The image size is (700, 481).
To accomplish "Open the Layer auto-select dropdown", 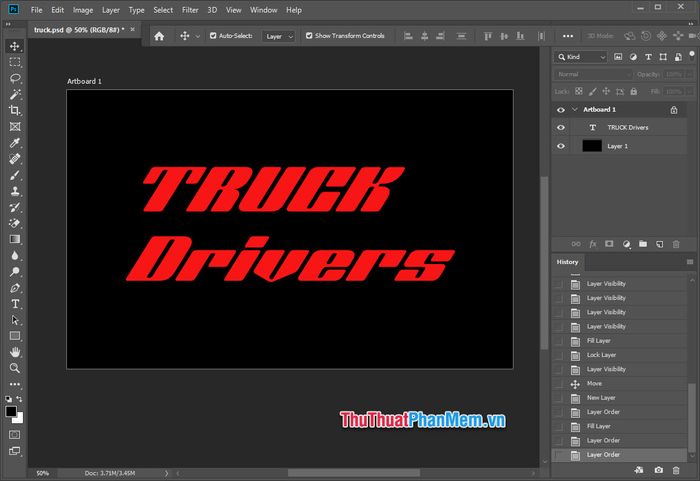I will 278,36.
